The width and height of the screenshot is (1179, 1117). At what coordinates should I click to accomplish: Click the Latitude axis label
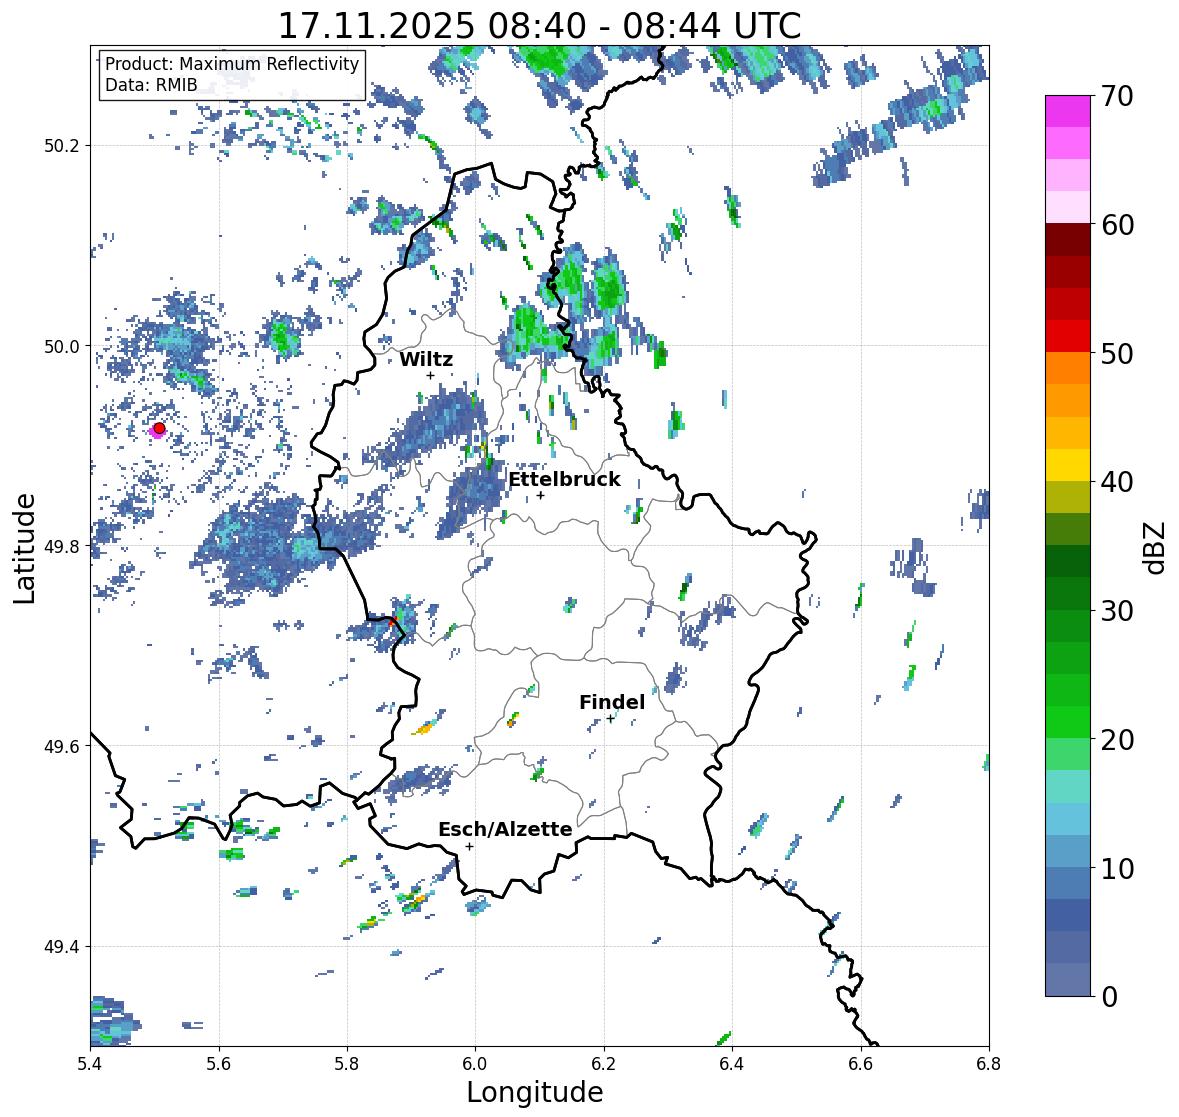pos(25,548)
